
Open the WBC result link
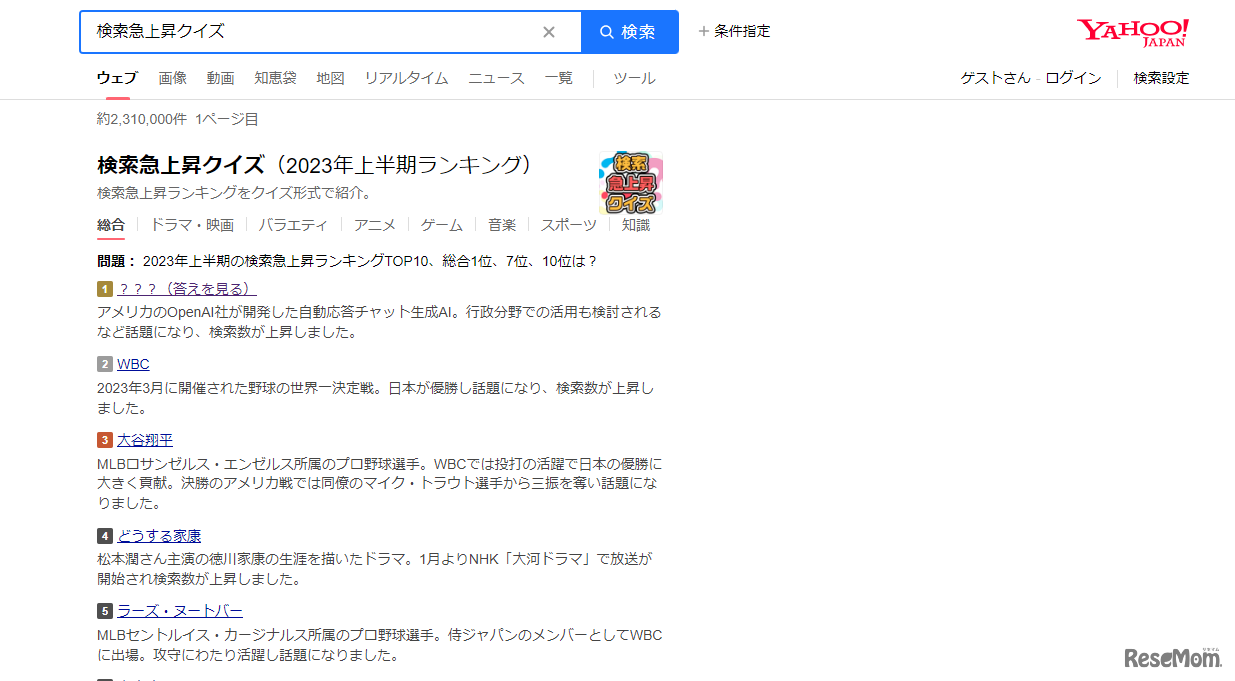[133, 363]
